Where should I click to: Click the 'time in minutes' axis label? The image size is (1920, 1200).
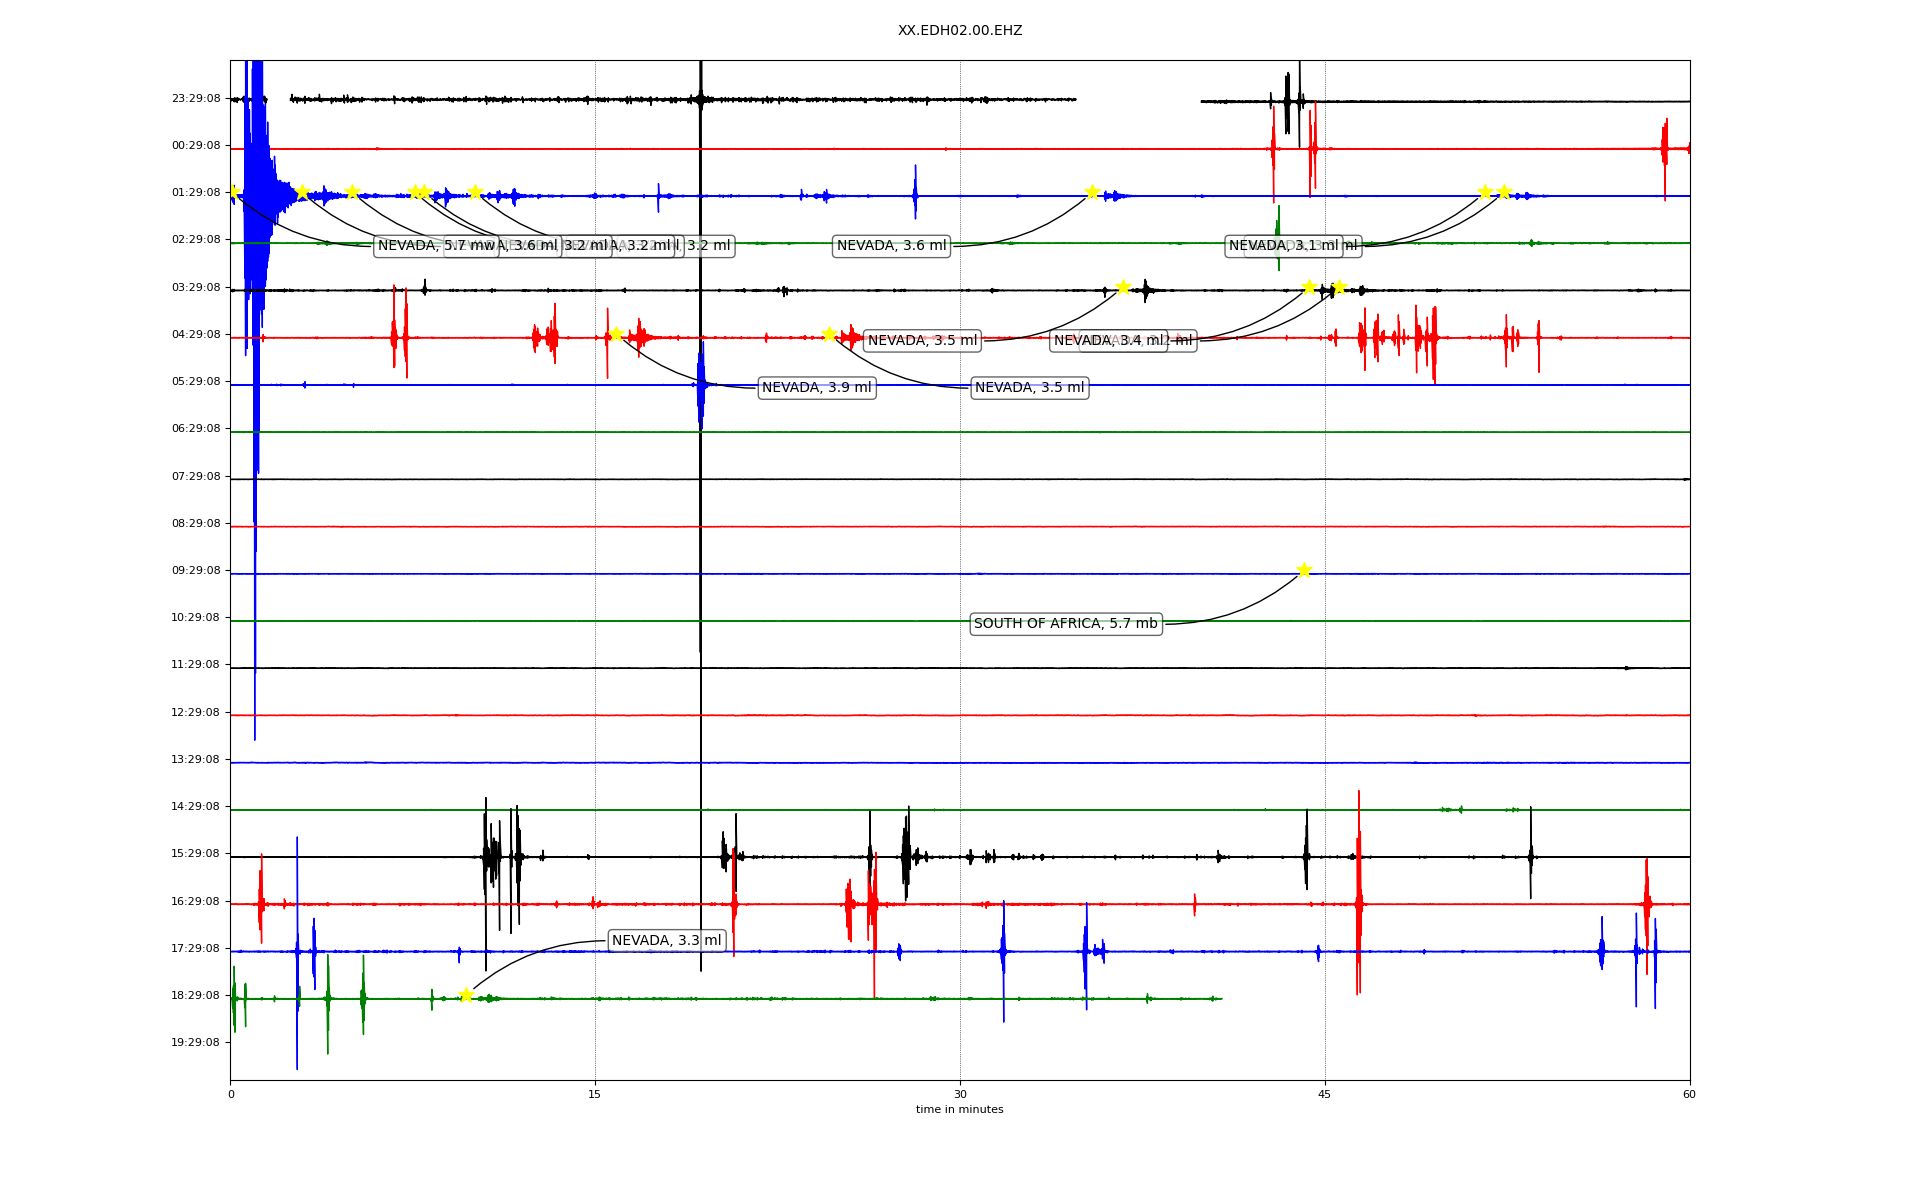tap(959, 1110)
